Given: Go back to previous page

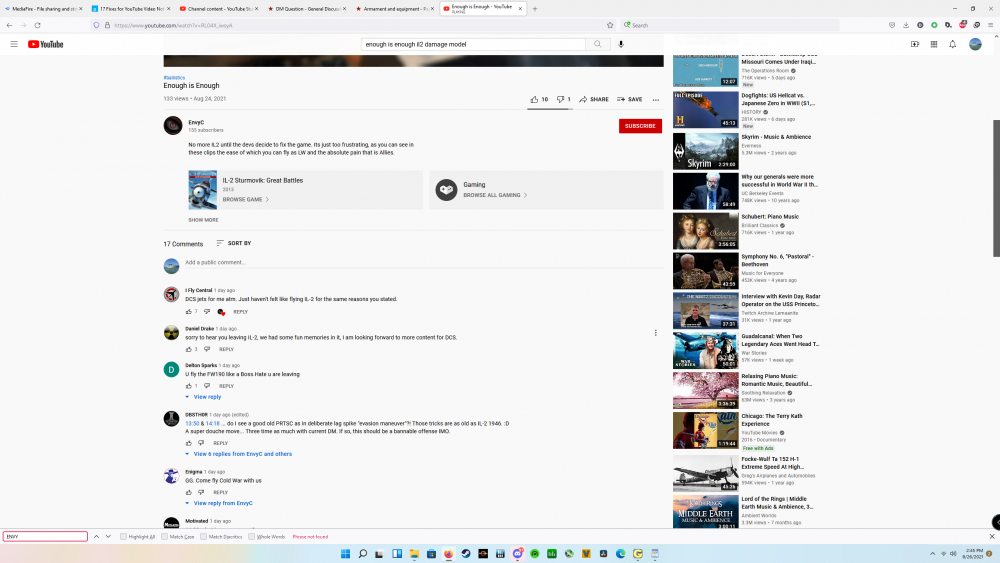Looking at the screenshot, I should (x=9, y=26).
